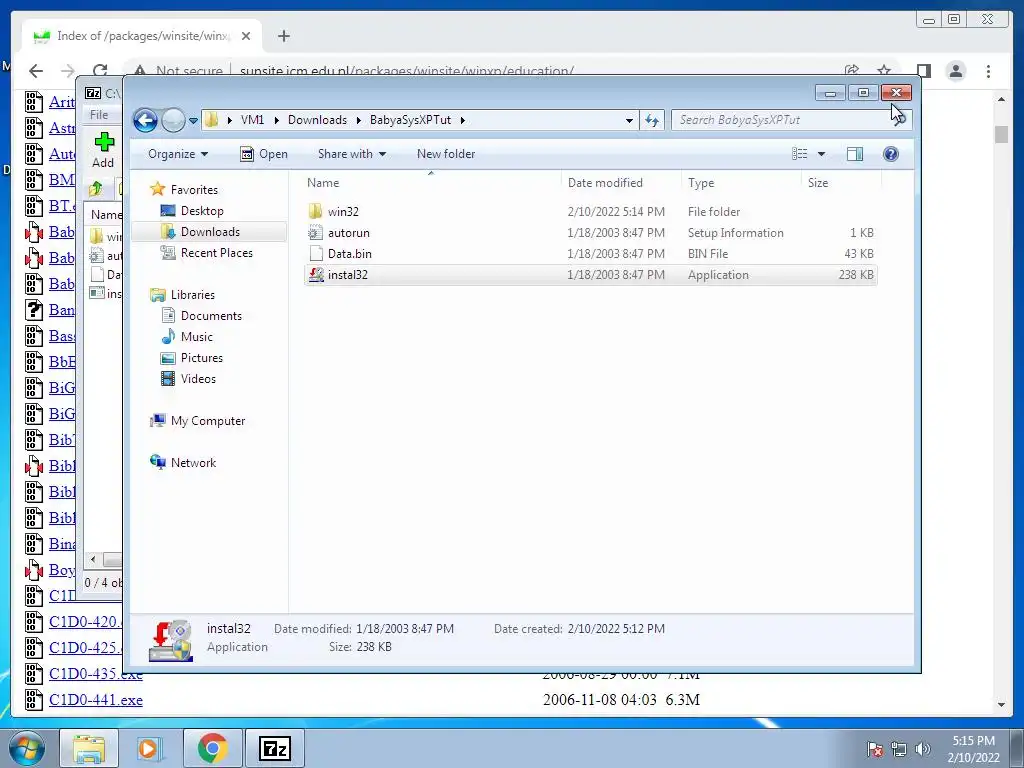Close the Index of /packages tab
1024x768 pixels.
246,36
